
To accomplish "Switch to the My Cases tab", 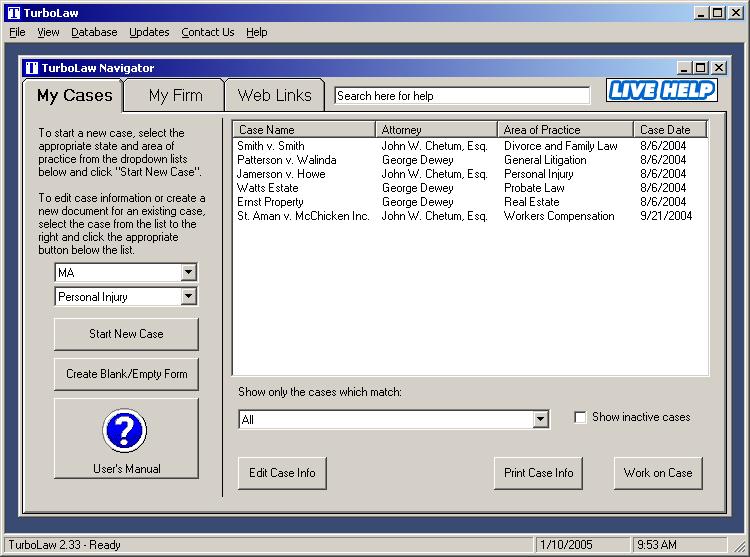I will [75, 95].
